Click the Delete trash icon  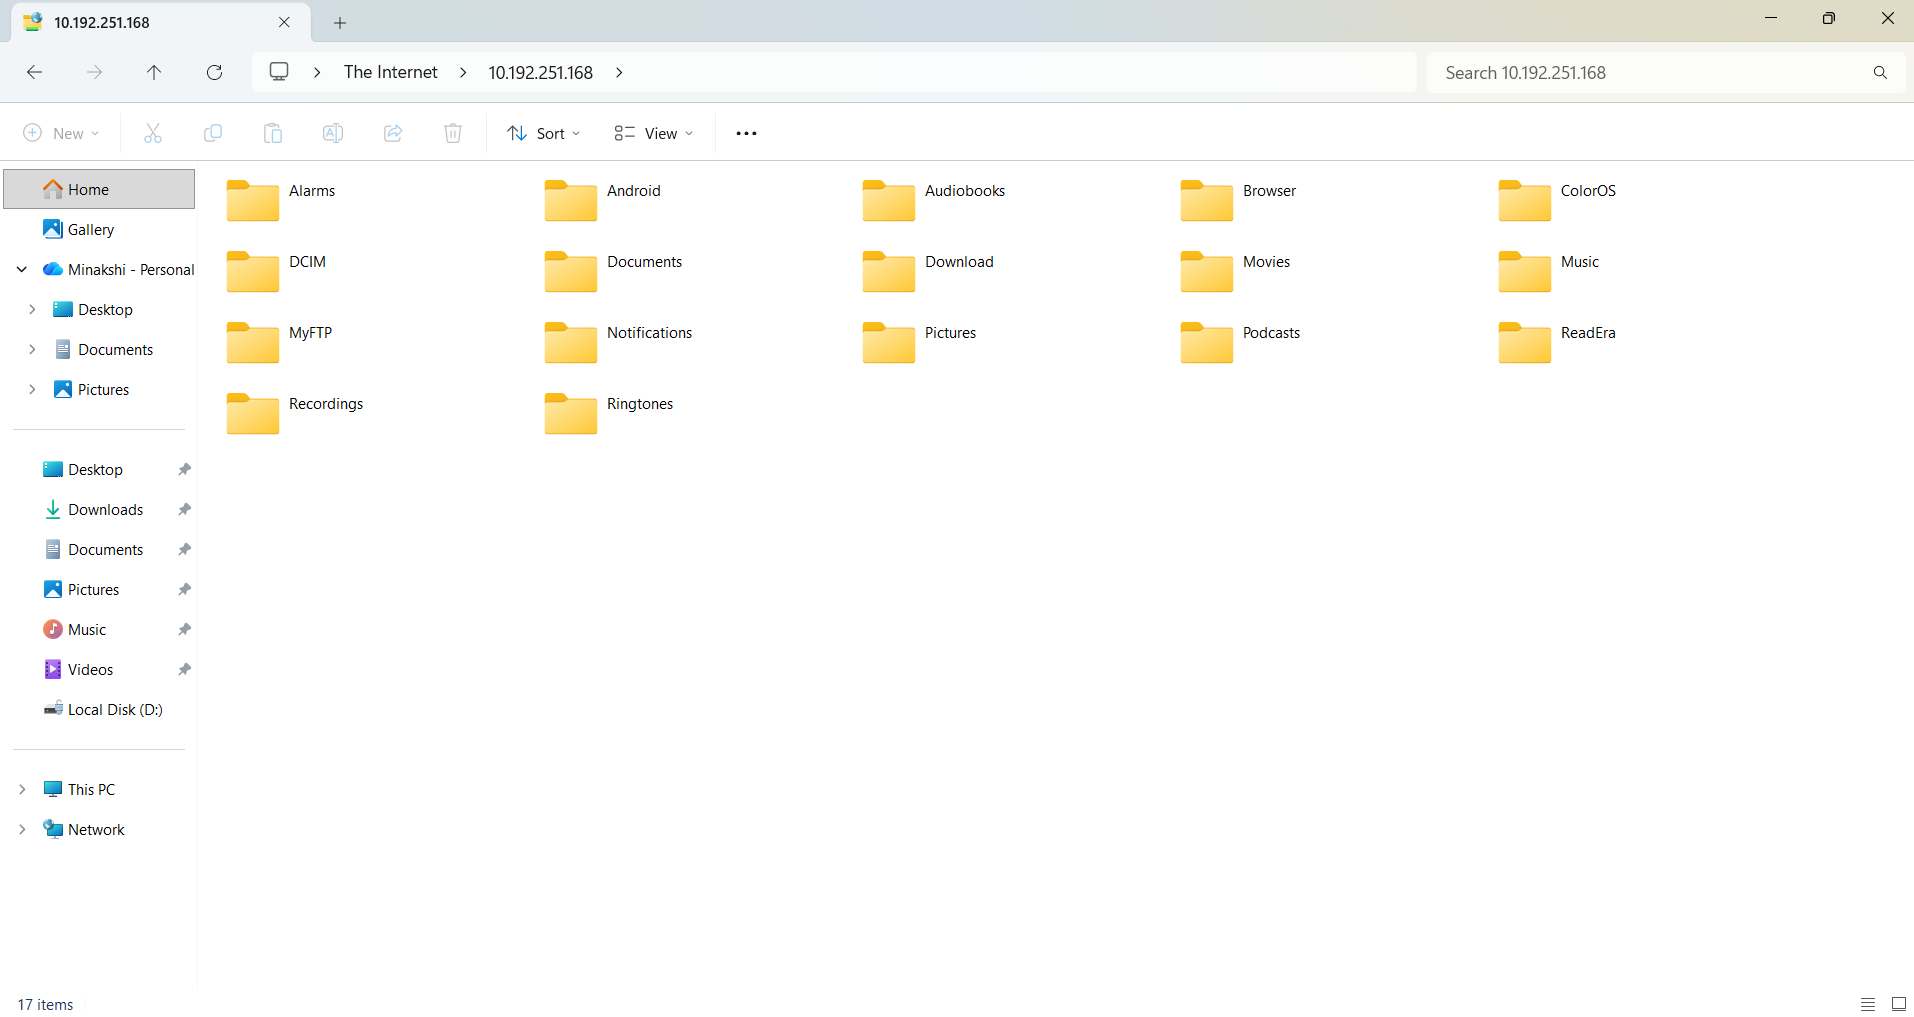coord(453,133)
